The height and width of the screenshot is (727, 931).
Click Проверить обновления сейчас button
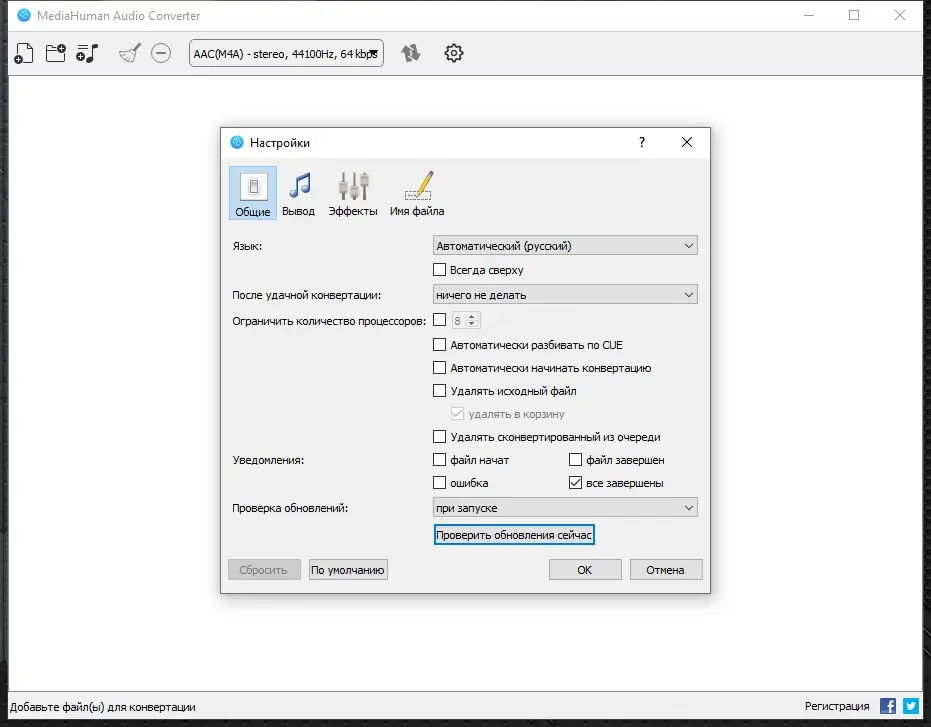click(x=514, y=535)
